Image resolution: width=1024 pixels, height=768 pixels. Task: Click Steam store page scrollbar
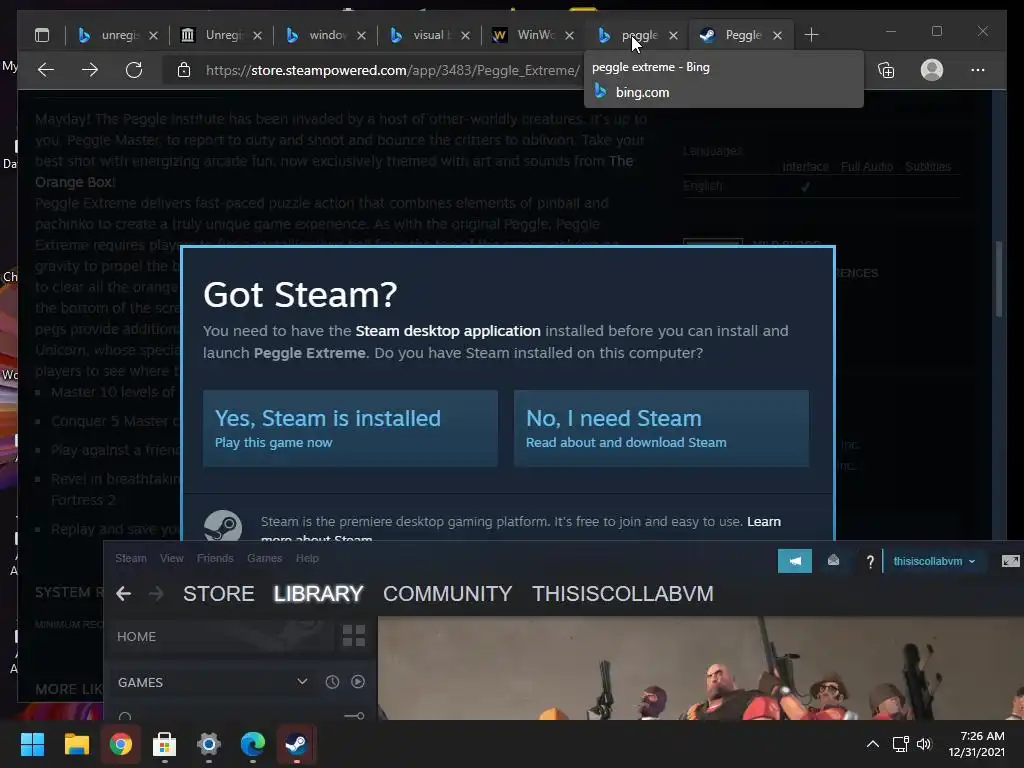(999, 280)
